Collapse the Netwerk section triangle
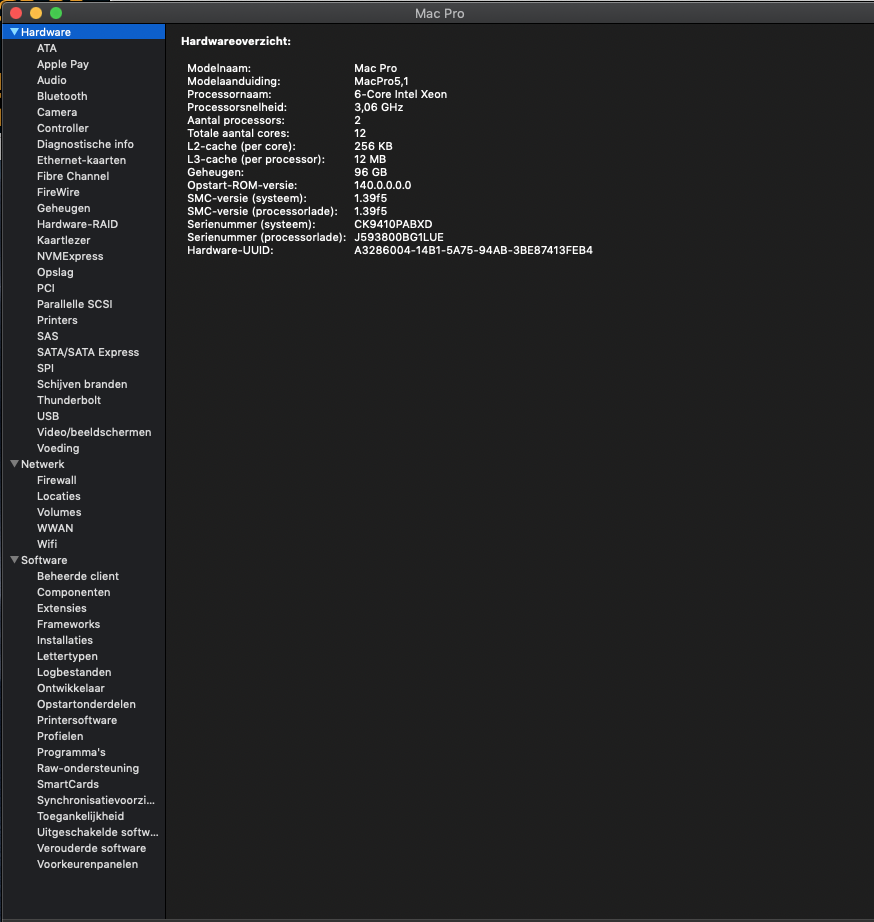 pyautogui.click(x=15, y=464)
